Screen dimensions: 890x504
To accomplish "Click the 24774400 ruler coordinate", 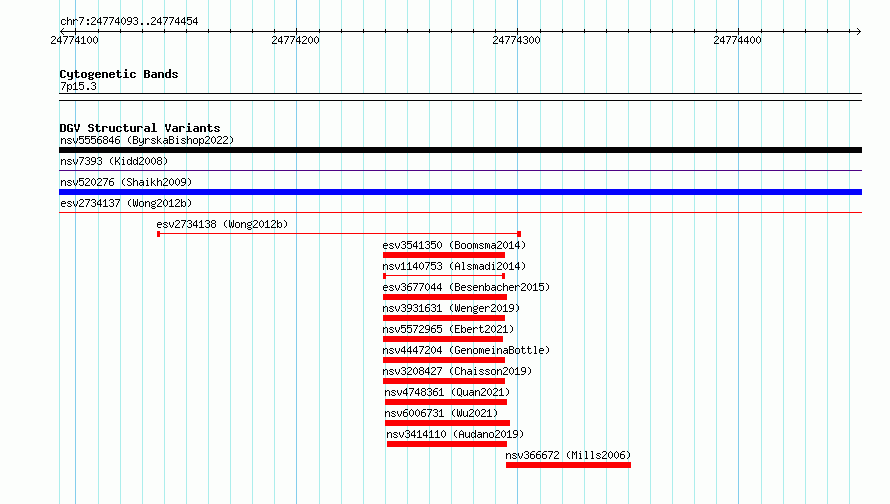I will pyautogui.click(x=737, y=40).
